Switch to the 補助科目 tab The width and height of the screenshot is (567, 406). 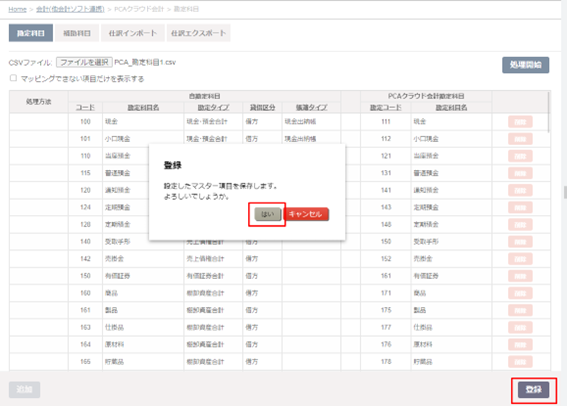coord(77,33)
